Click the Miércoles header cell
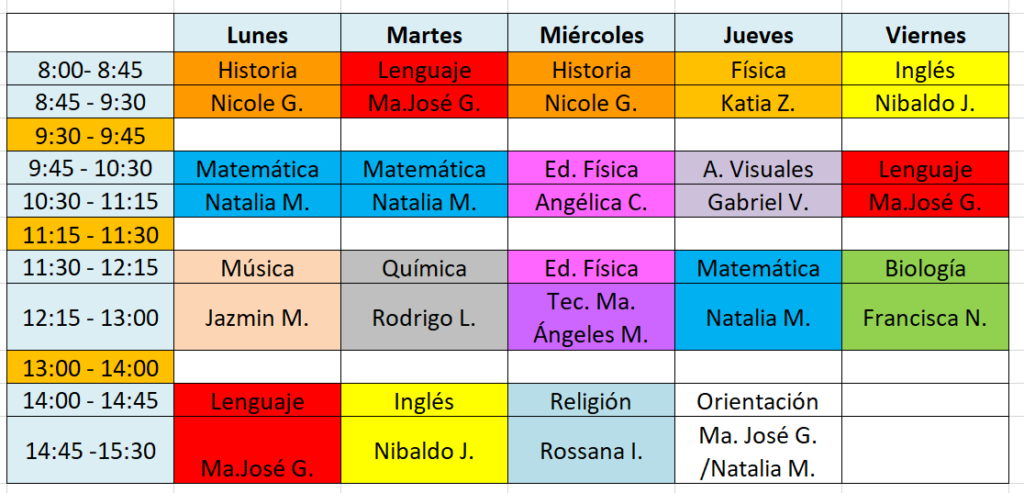This screenshot has height=493, width=1024. point(591,35)
